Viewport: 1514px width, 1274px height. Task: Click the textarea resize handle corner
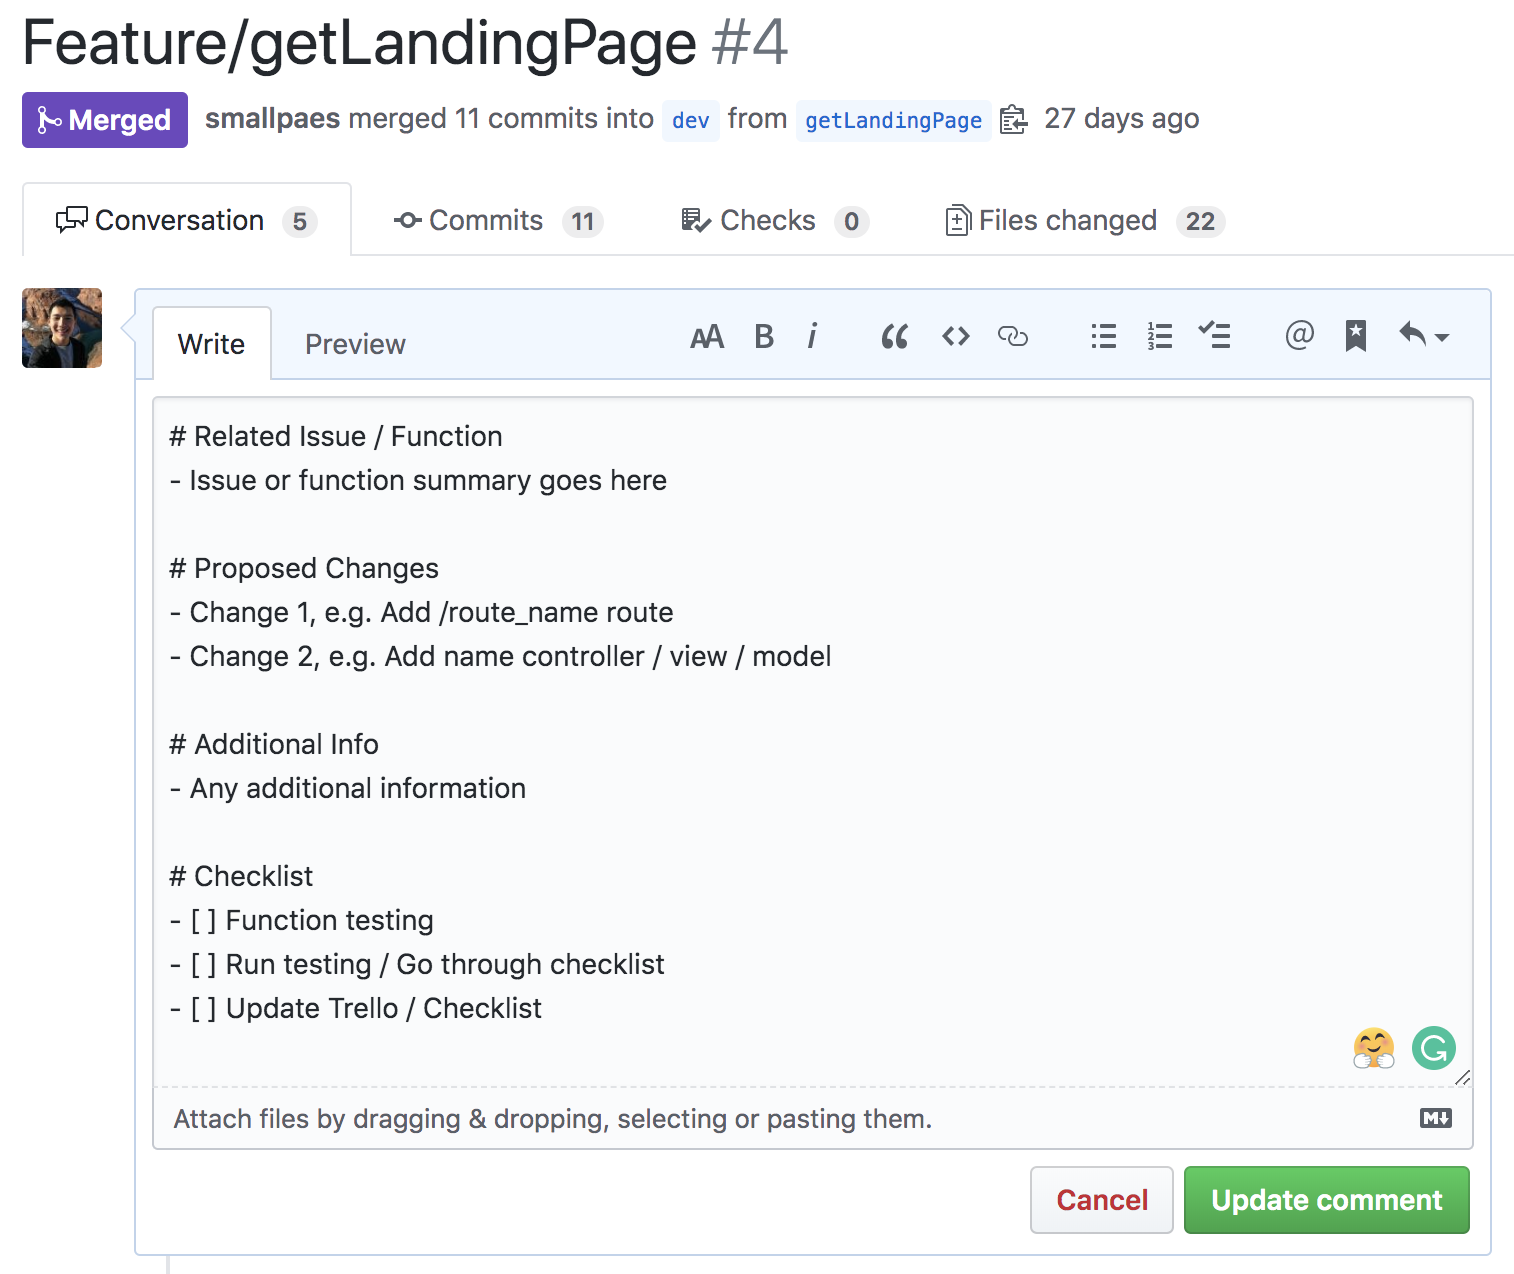[x=1463, y=1077]
